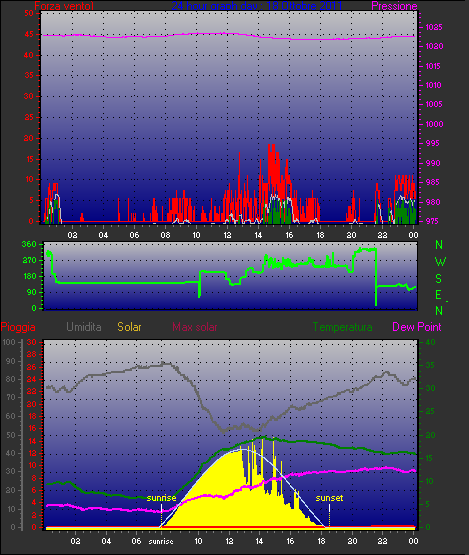Click the W compass letter beside direction graph

tap(440, 262)
